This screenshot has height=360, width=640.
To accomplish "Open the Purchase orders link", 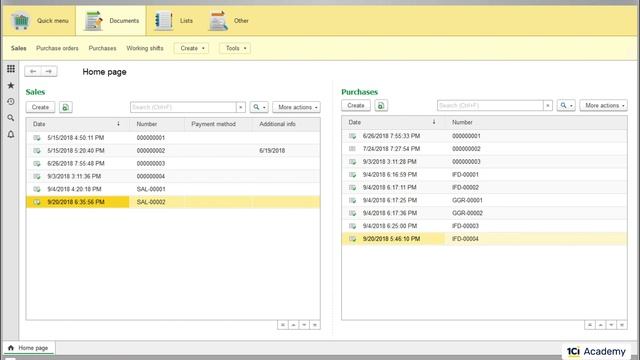I will coord(57,48).
